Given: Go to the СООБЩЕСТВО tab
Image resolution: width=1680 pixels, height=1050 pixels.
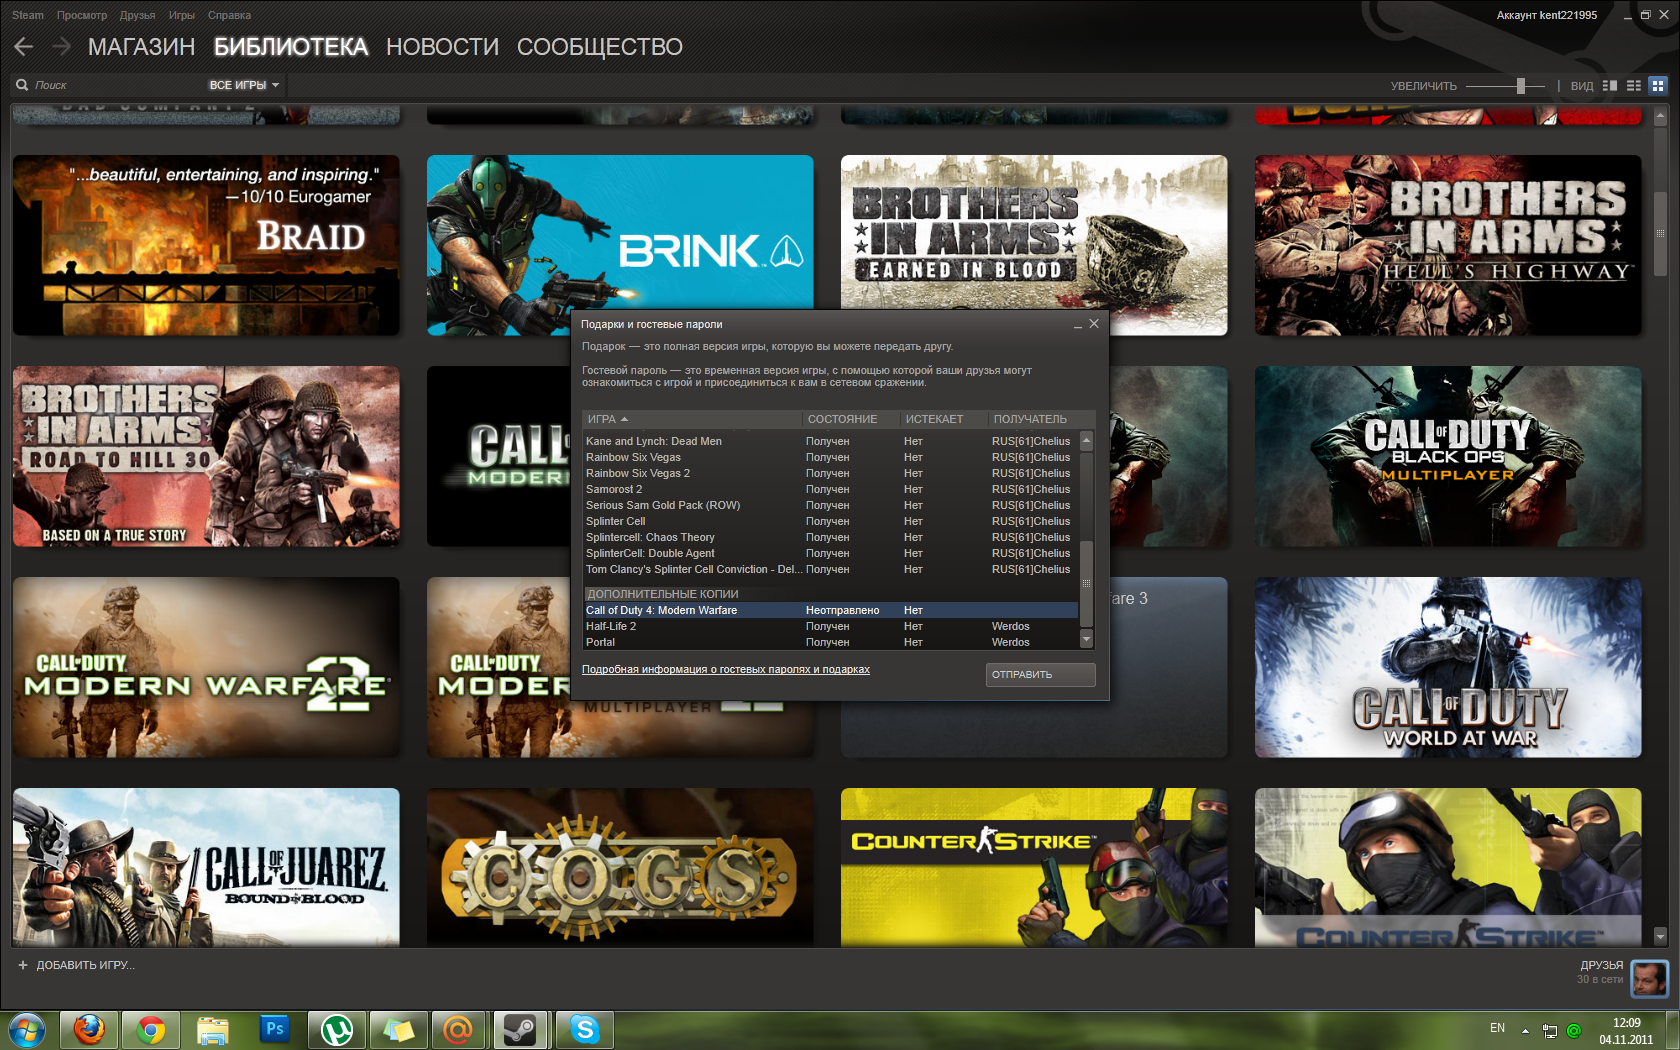Looking at the screenshot, I should (600, 47).
